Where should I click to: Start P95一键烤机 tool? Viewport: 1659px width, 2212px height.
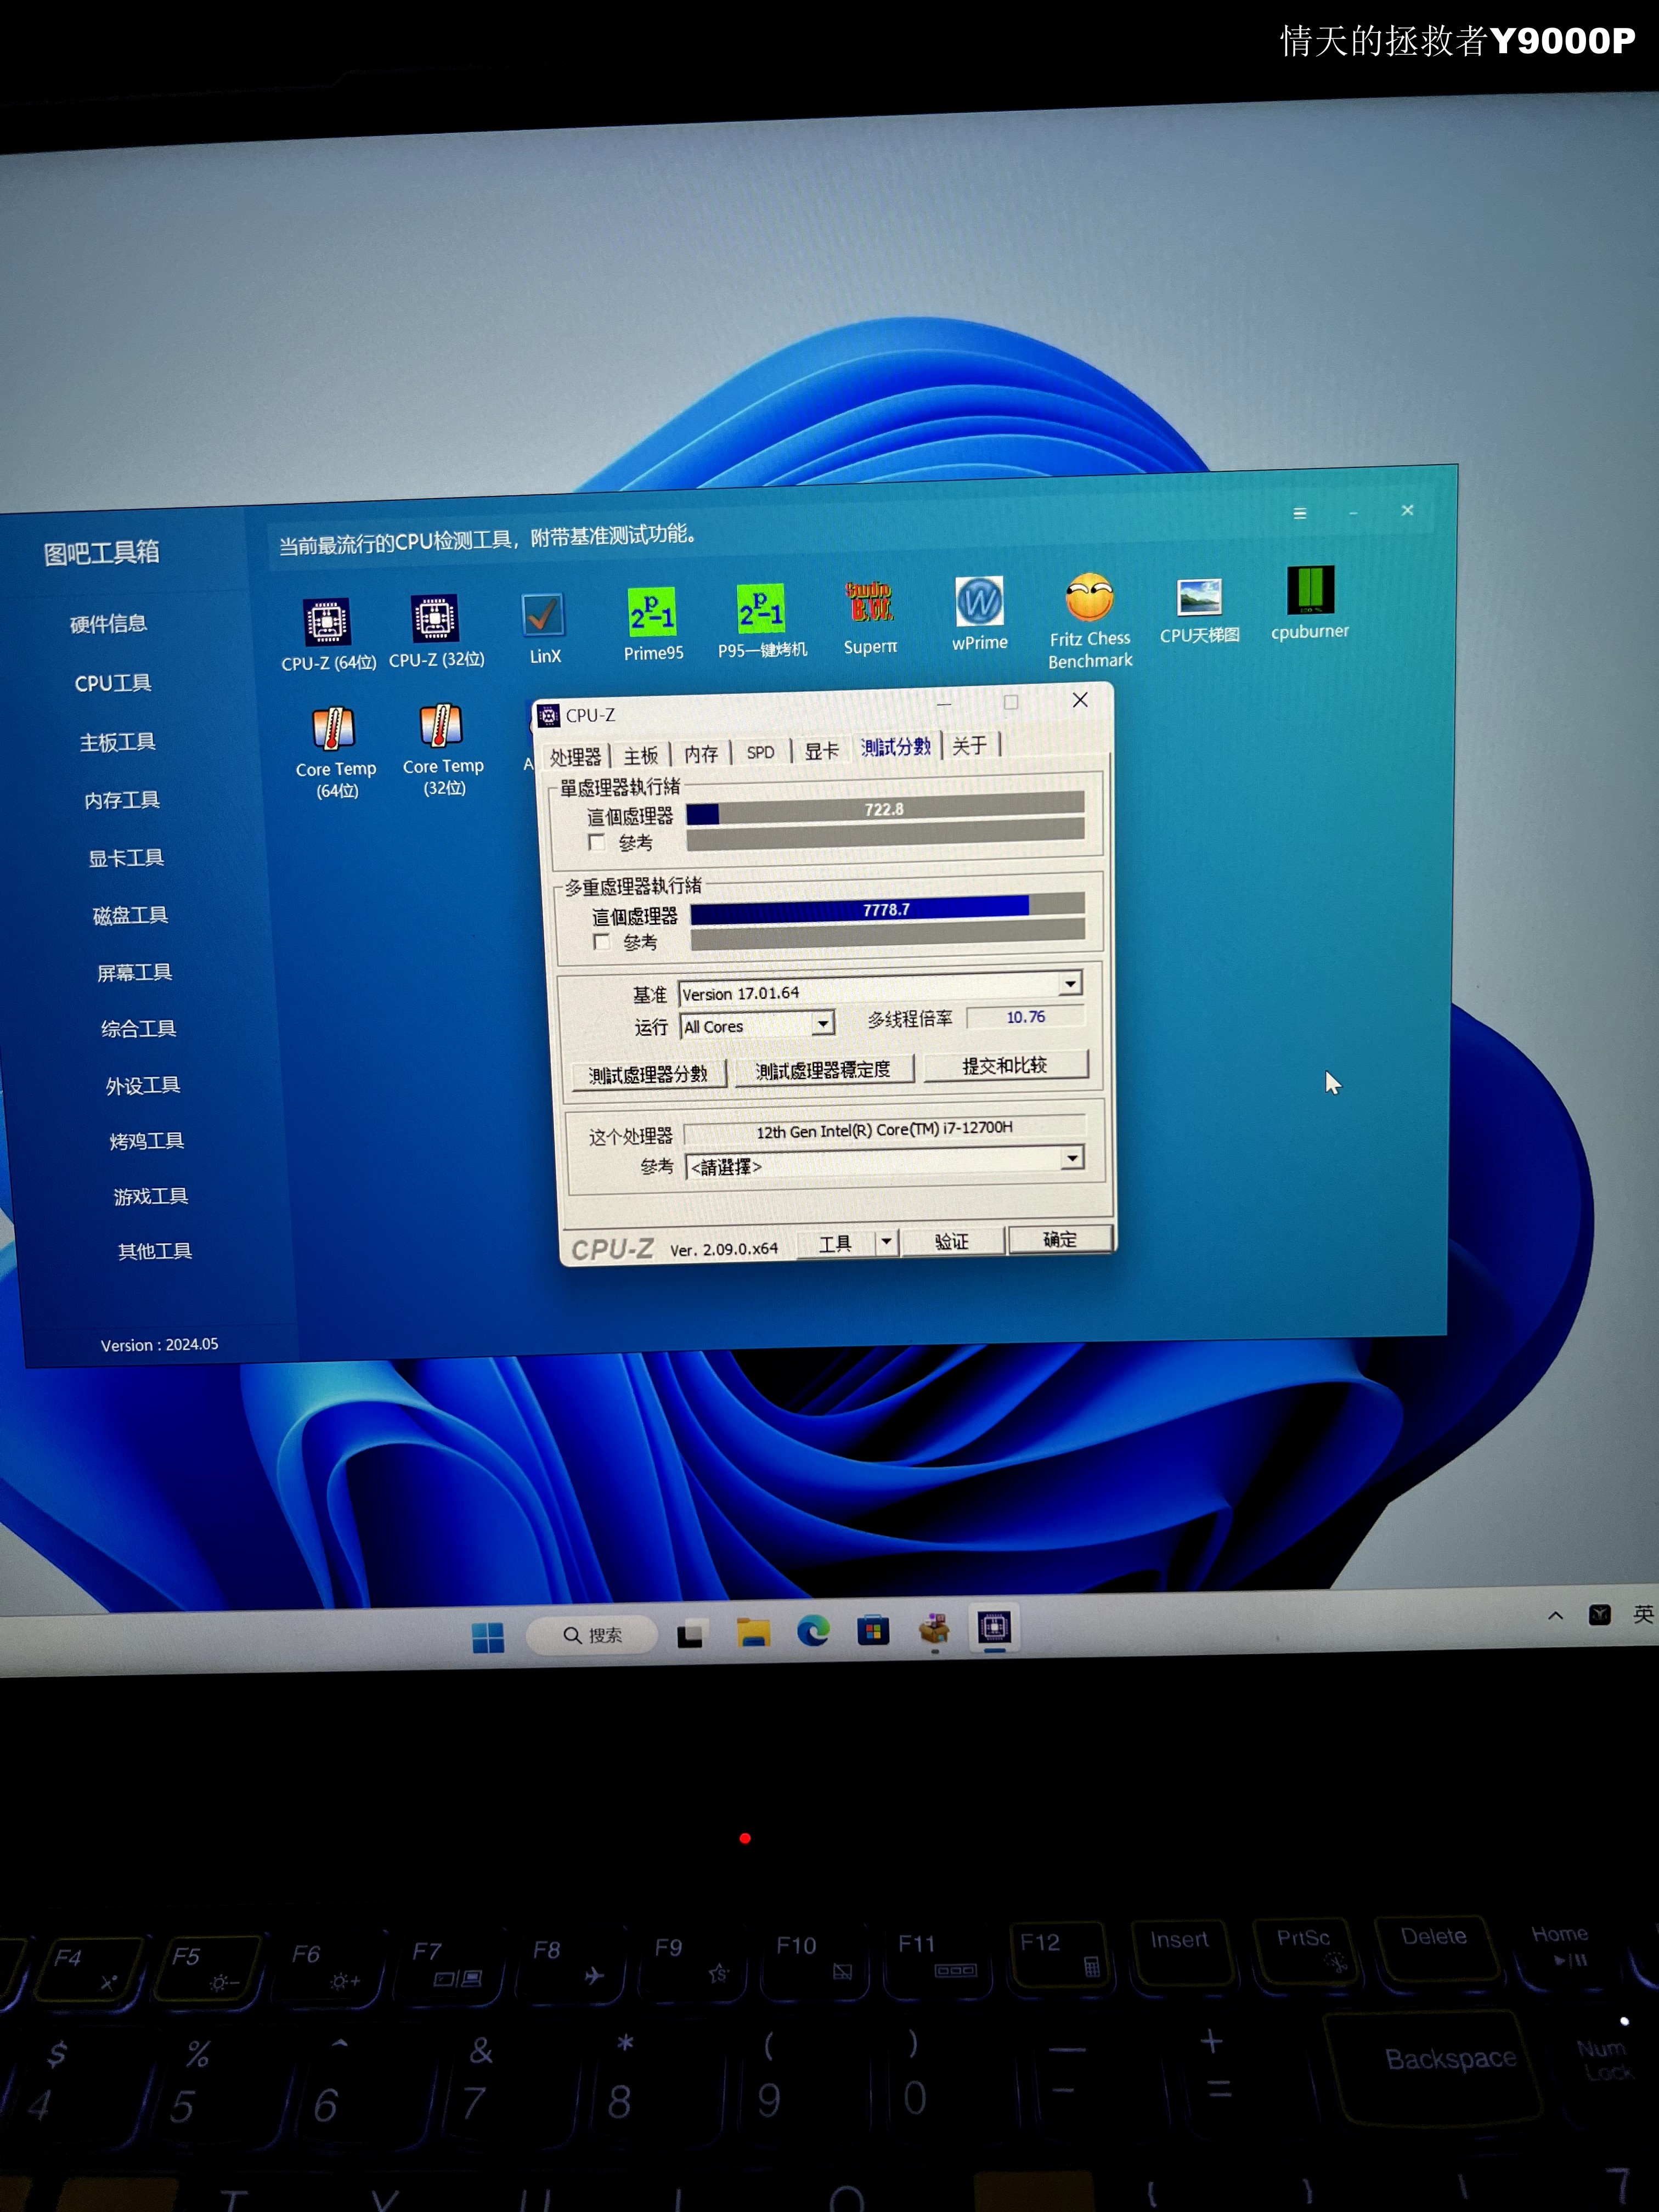point(762,621)
